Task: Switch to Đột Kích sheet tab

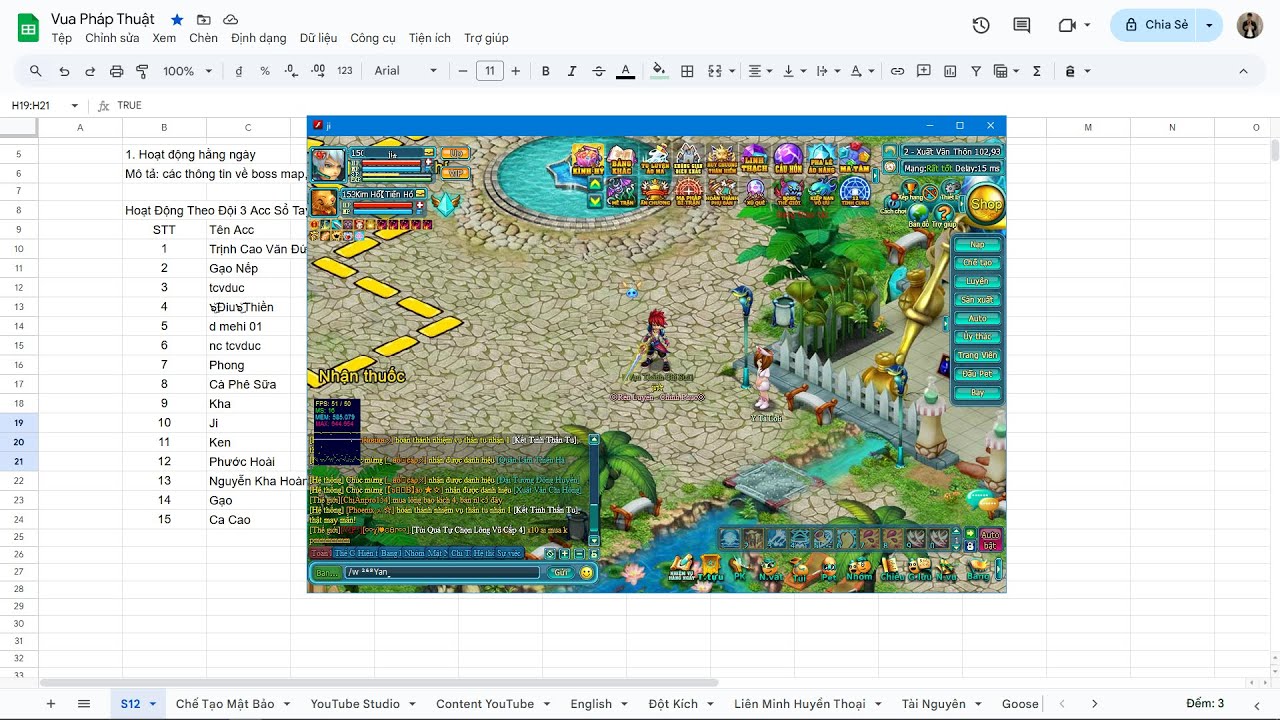Action: pyautogui.click(x=673, y=704)
